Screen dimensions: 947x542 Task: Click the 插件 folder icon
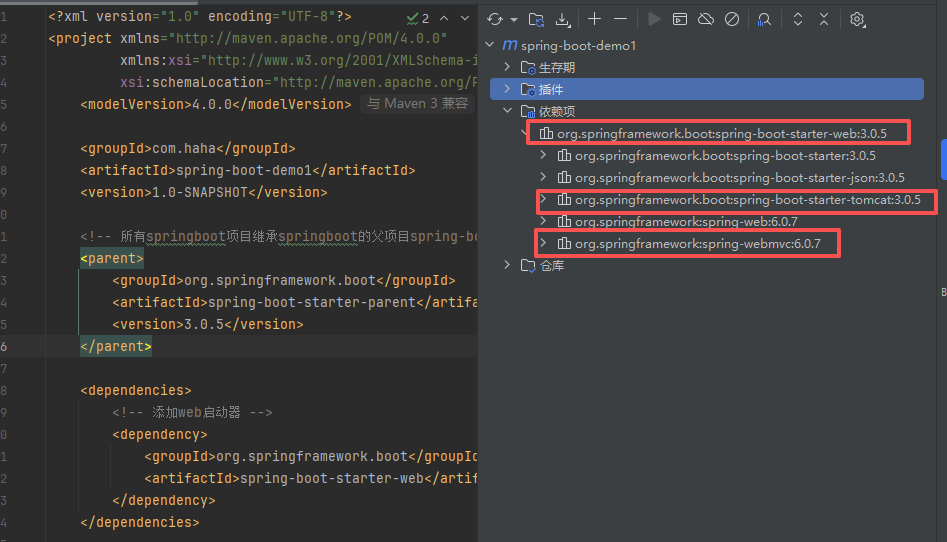click(528, 89)
